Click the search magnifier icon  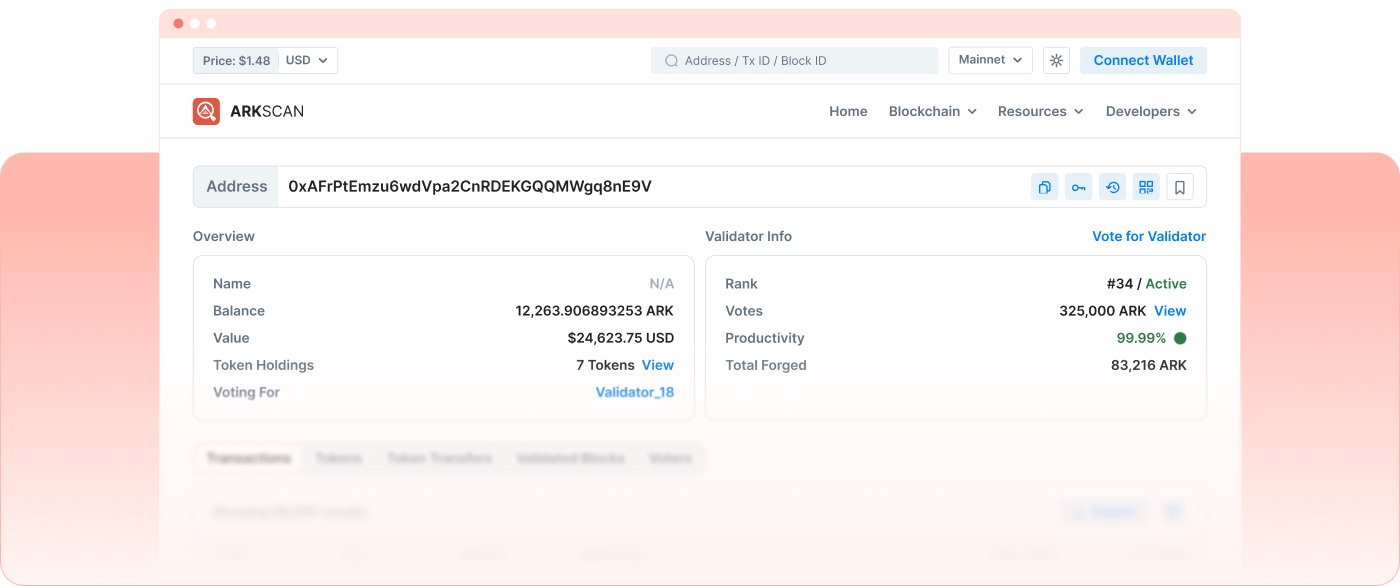pyautogui.click(x=671, y=61)
